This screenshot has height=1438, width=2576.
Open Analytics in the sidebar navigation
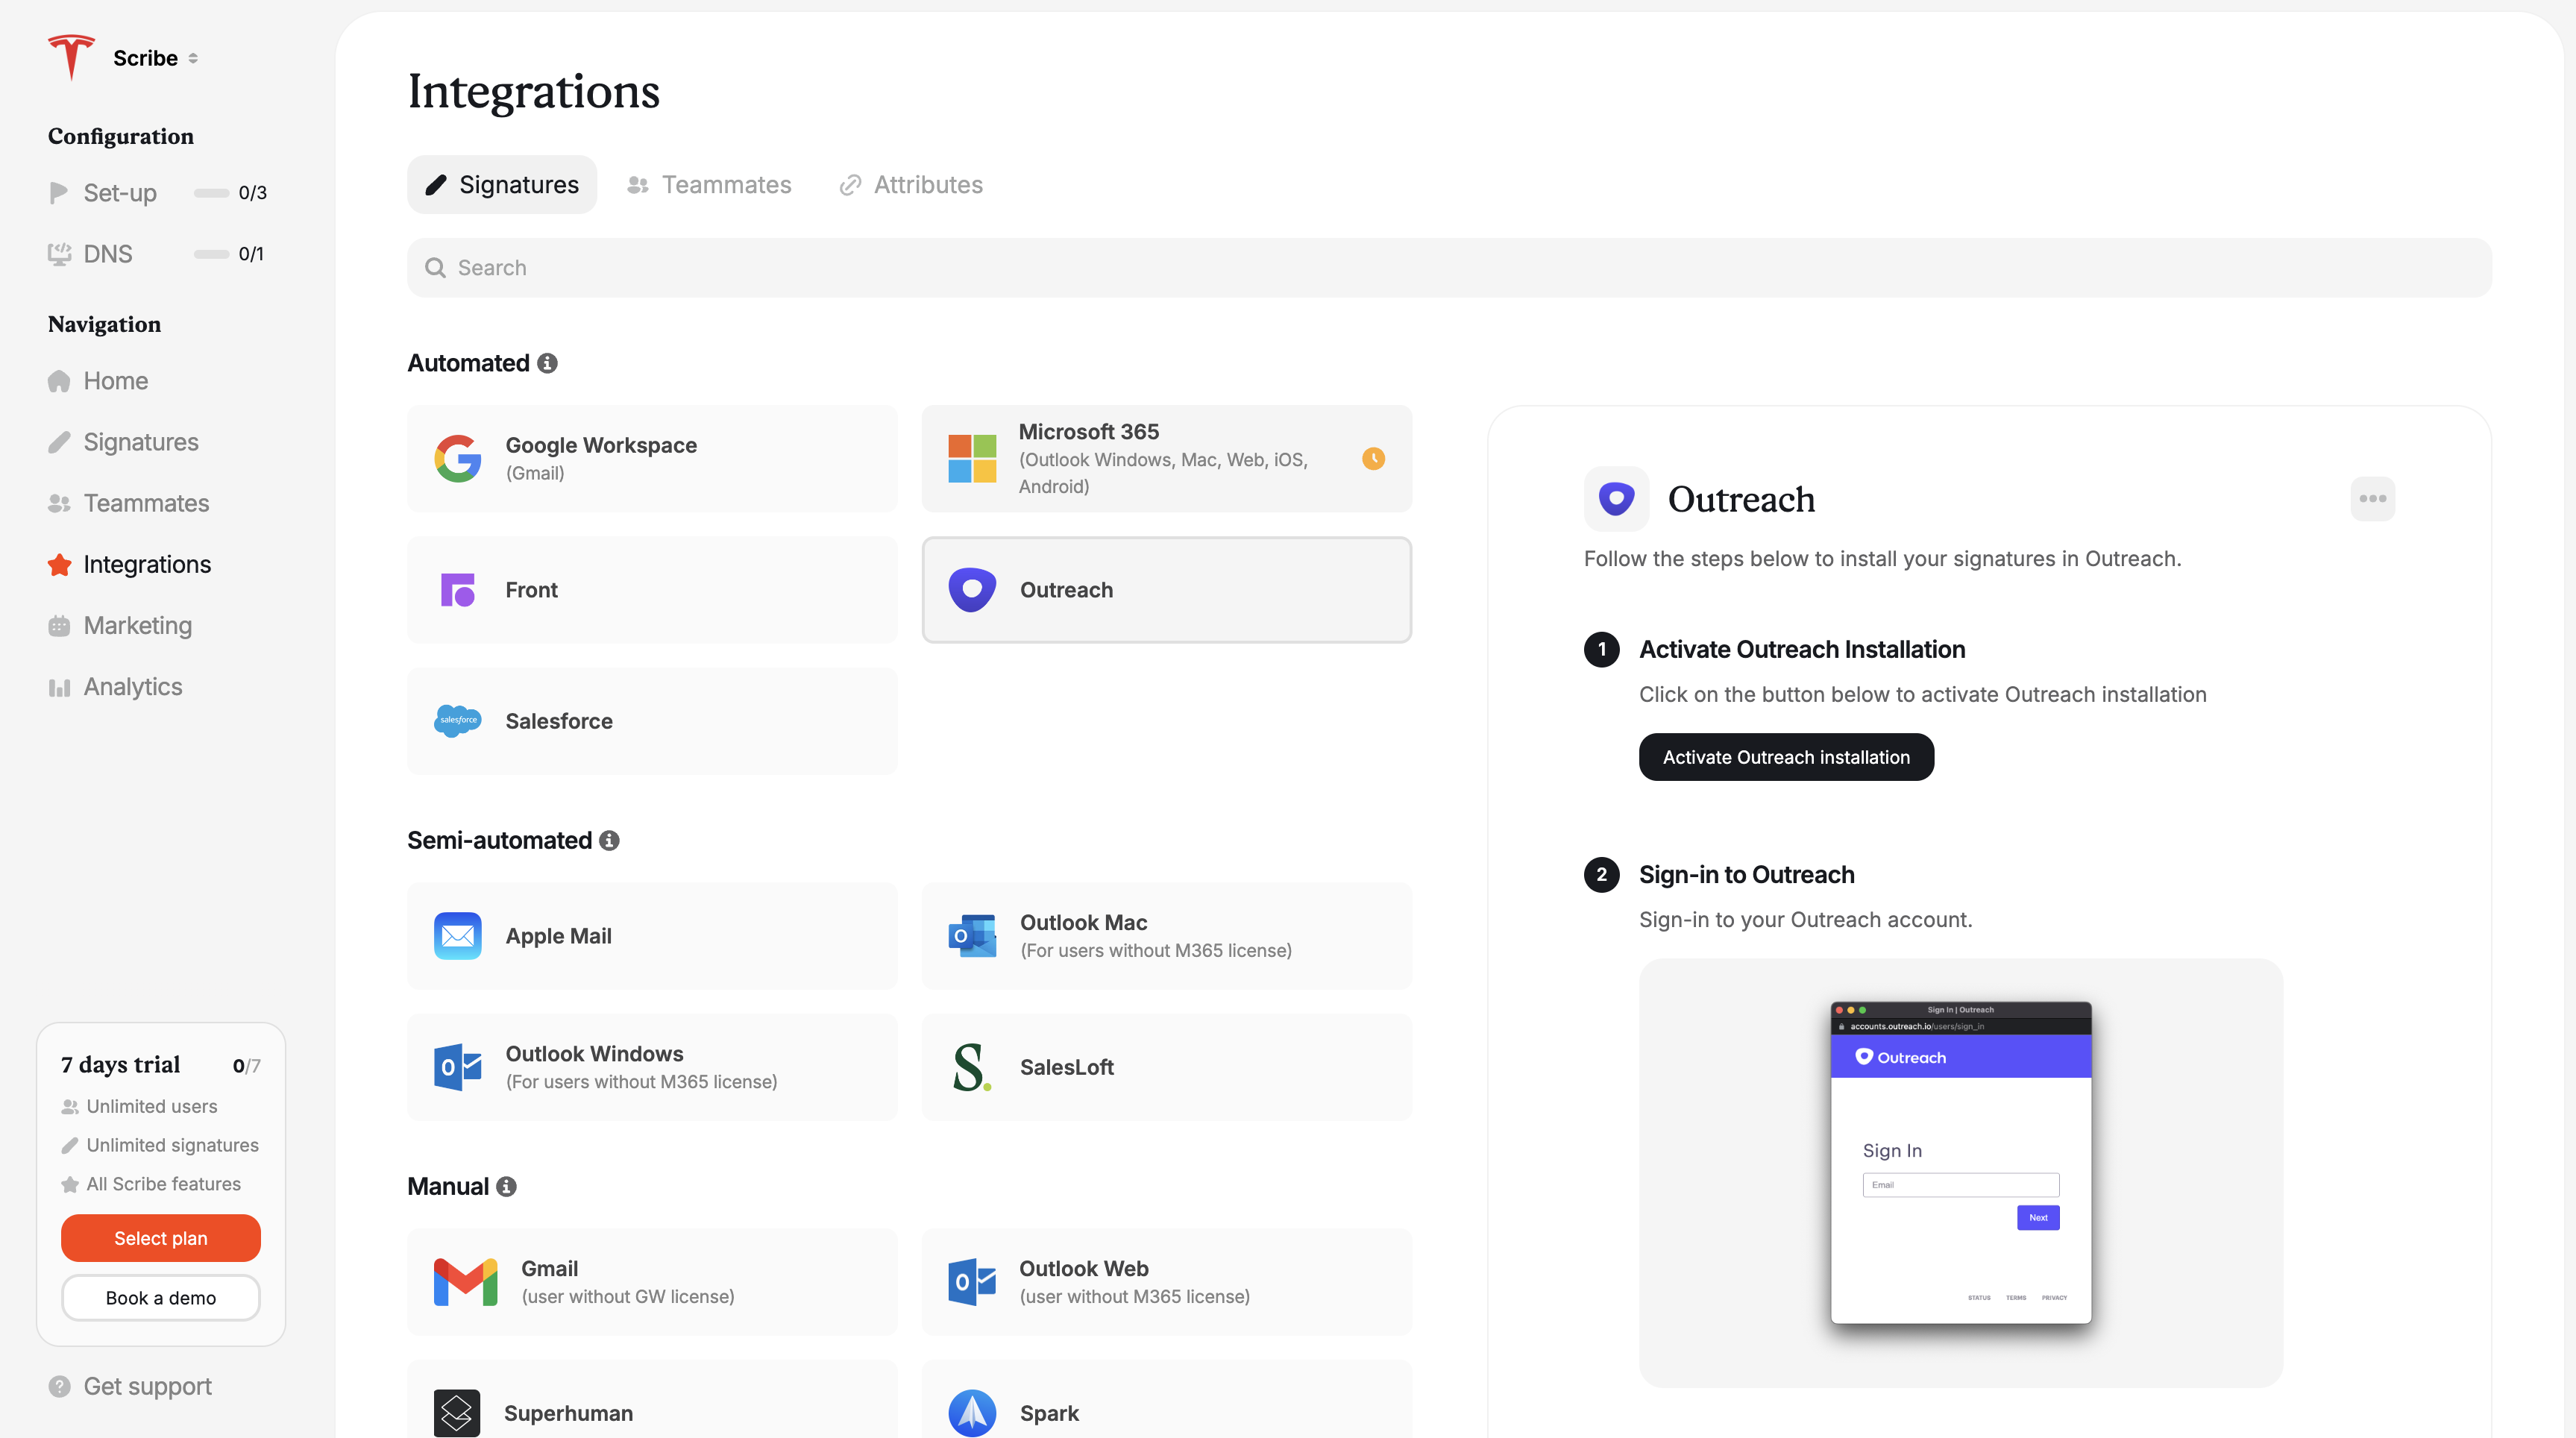point(132,687)
